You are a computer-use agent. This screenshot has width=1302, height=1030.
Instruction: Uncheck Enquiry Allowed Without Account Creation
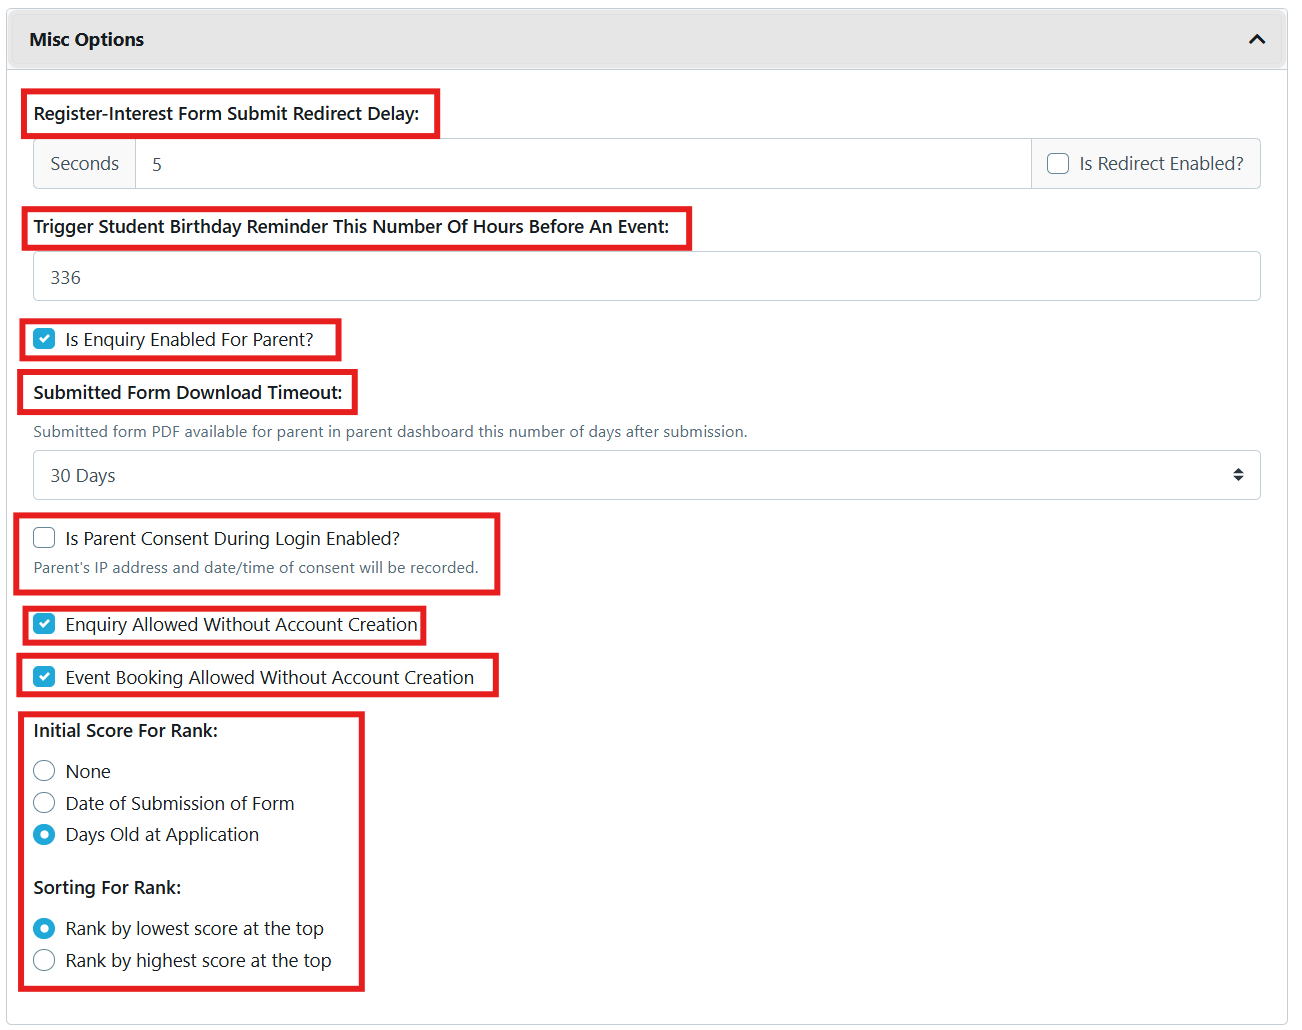tap(44, 624)
